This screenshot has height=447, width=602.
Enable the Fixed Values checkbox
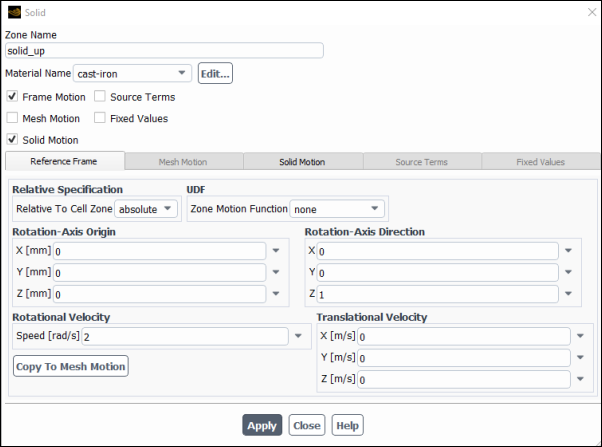tap(100, 118)
